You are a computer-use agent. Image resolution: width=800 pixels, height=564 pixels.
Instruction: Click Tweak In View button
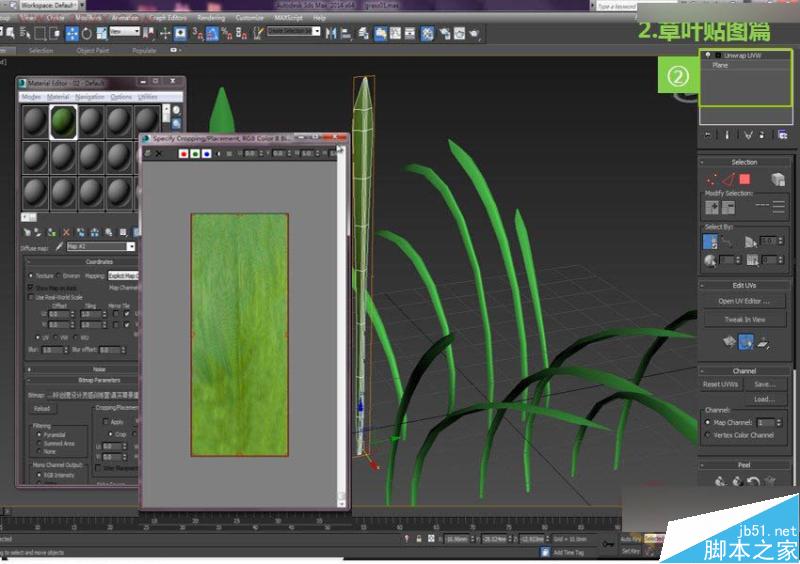[x=744, y=320]
